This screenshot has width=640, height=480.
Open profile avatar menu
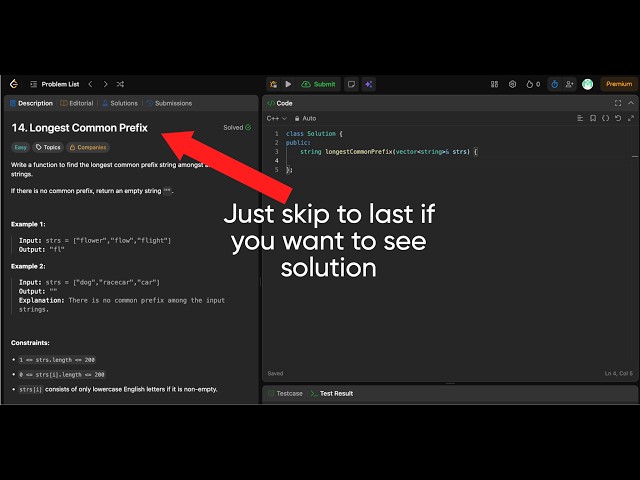click(x=587, y=84)
